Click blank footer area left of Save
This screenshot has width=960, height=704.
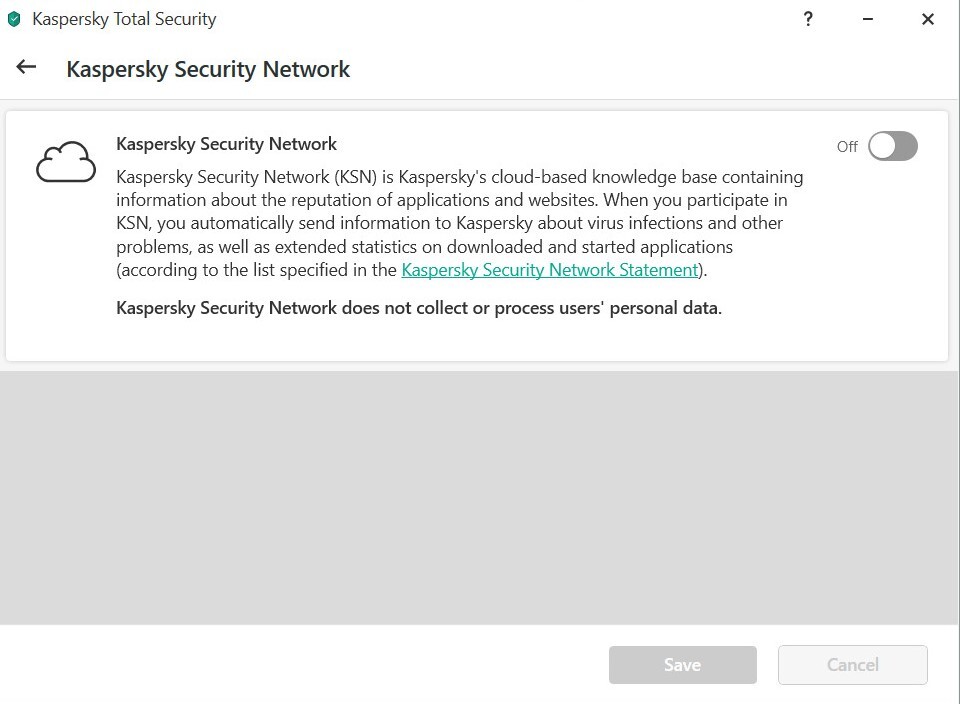[x=300, y=664]
